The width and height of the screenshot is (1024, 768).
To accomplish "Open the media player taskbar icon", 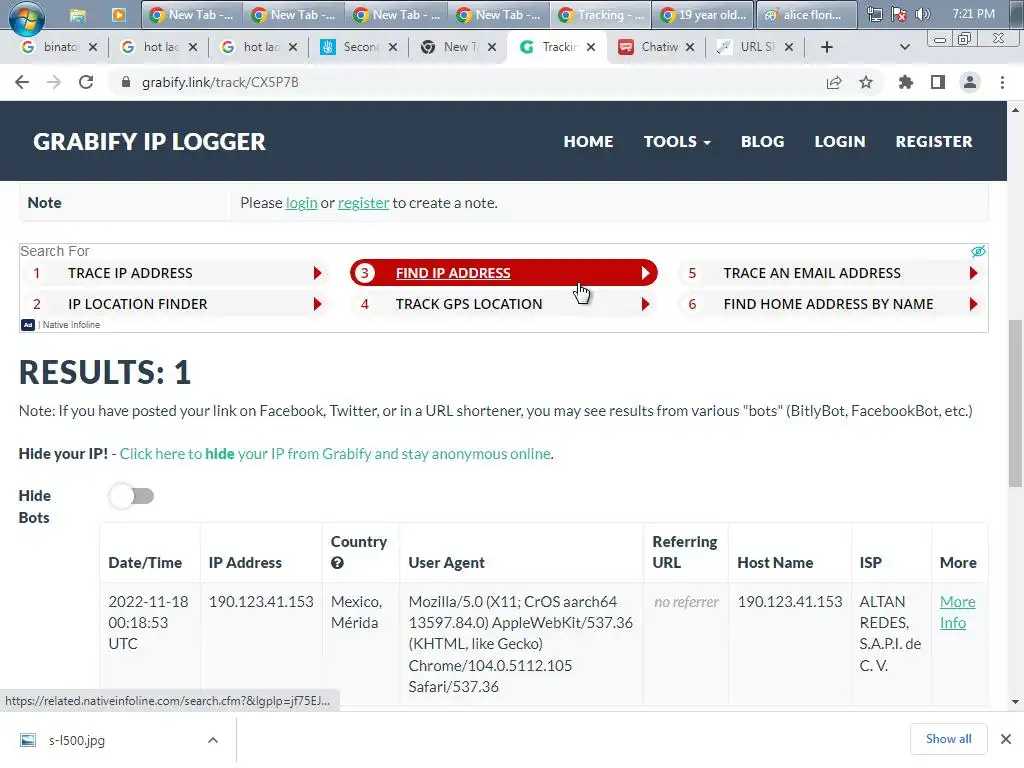I will 118,14.
